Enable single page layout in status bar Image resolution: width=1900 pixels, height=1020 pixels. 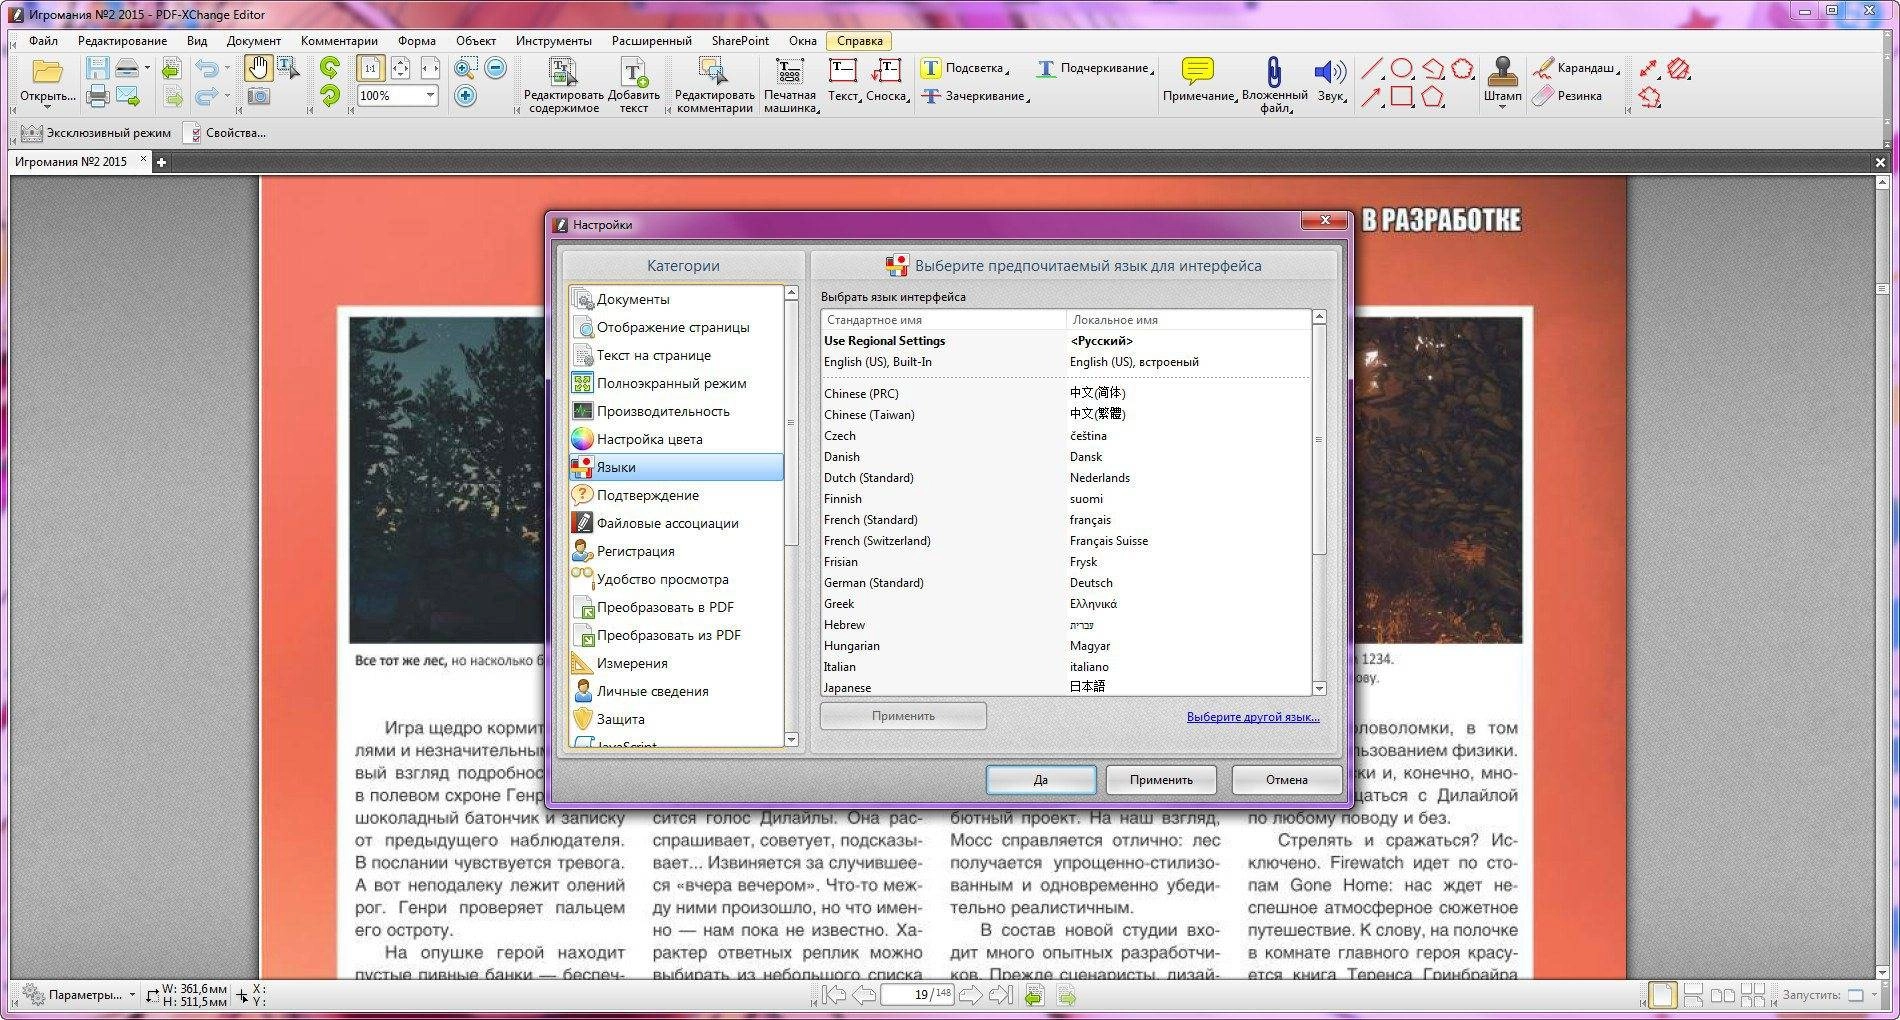click(x=1662, y=995)
